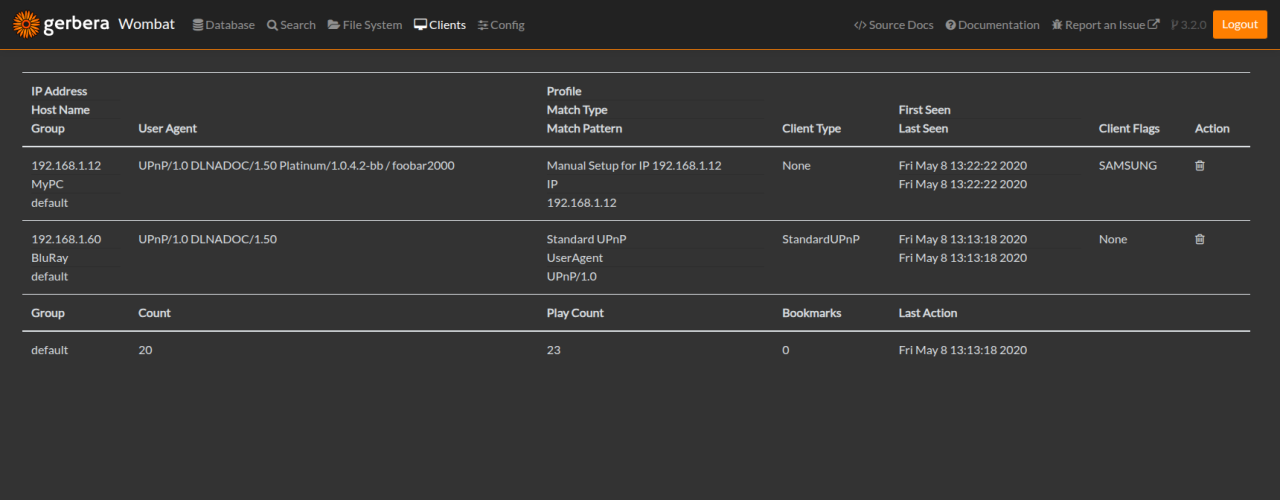This screenshot has height=500, width=1280.
Task: Click the Client Flags column header
Action: [1129, 129]
